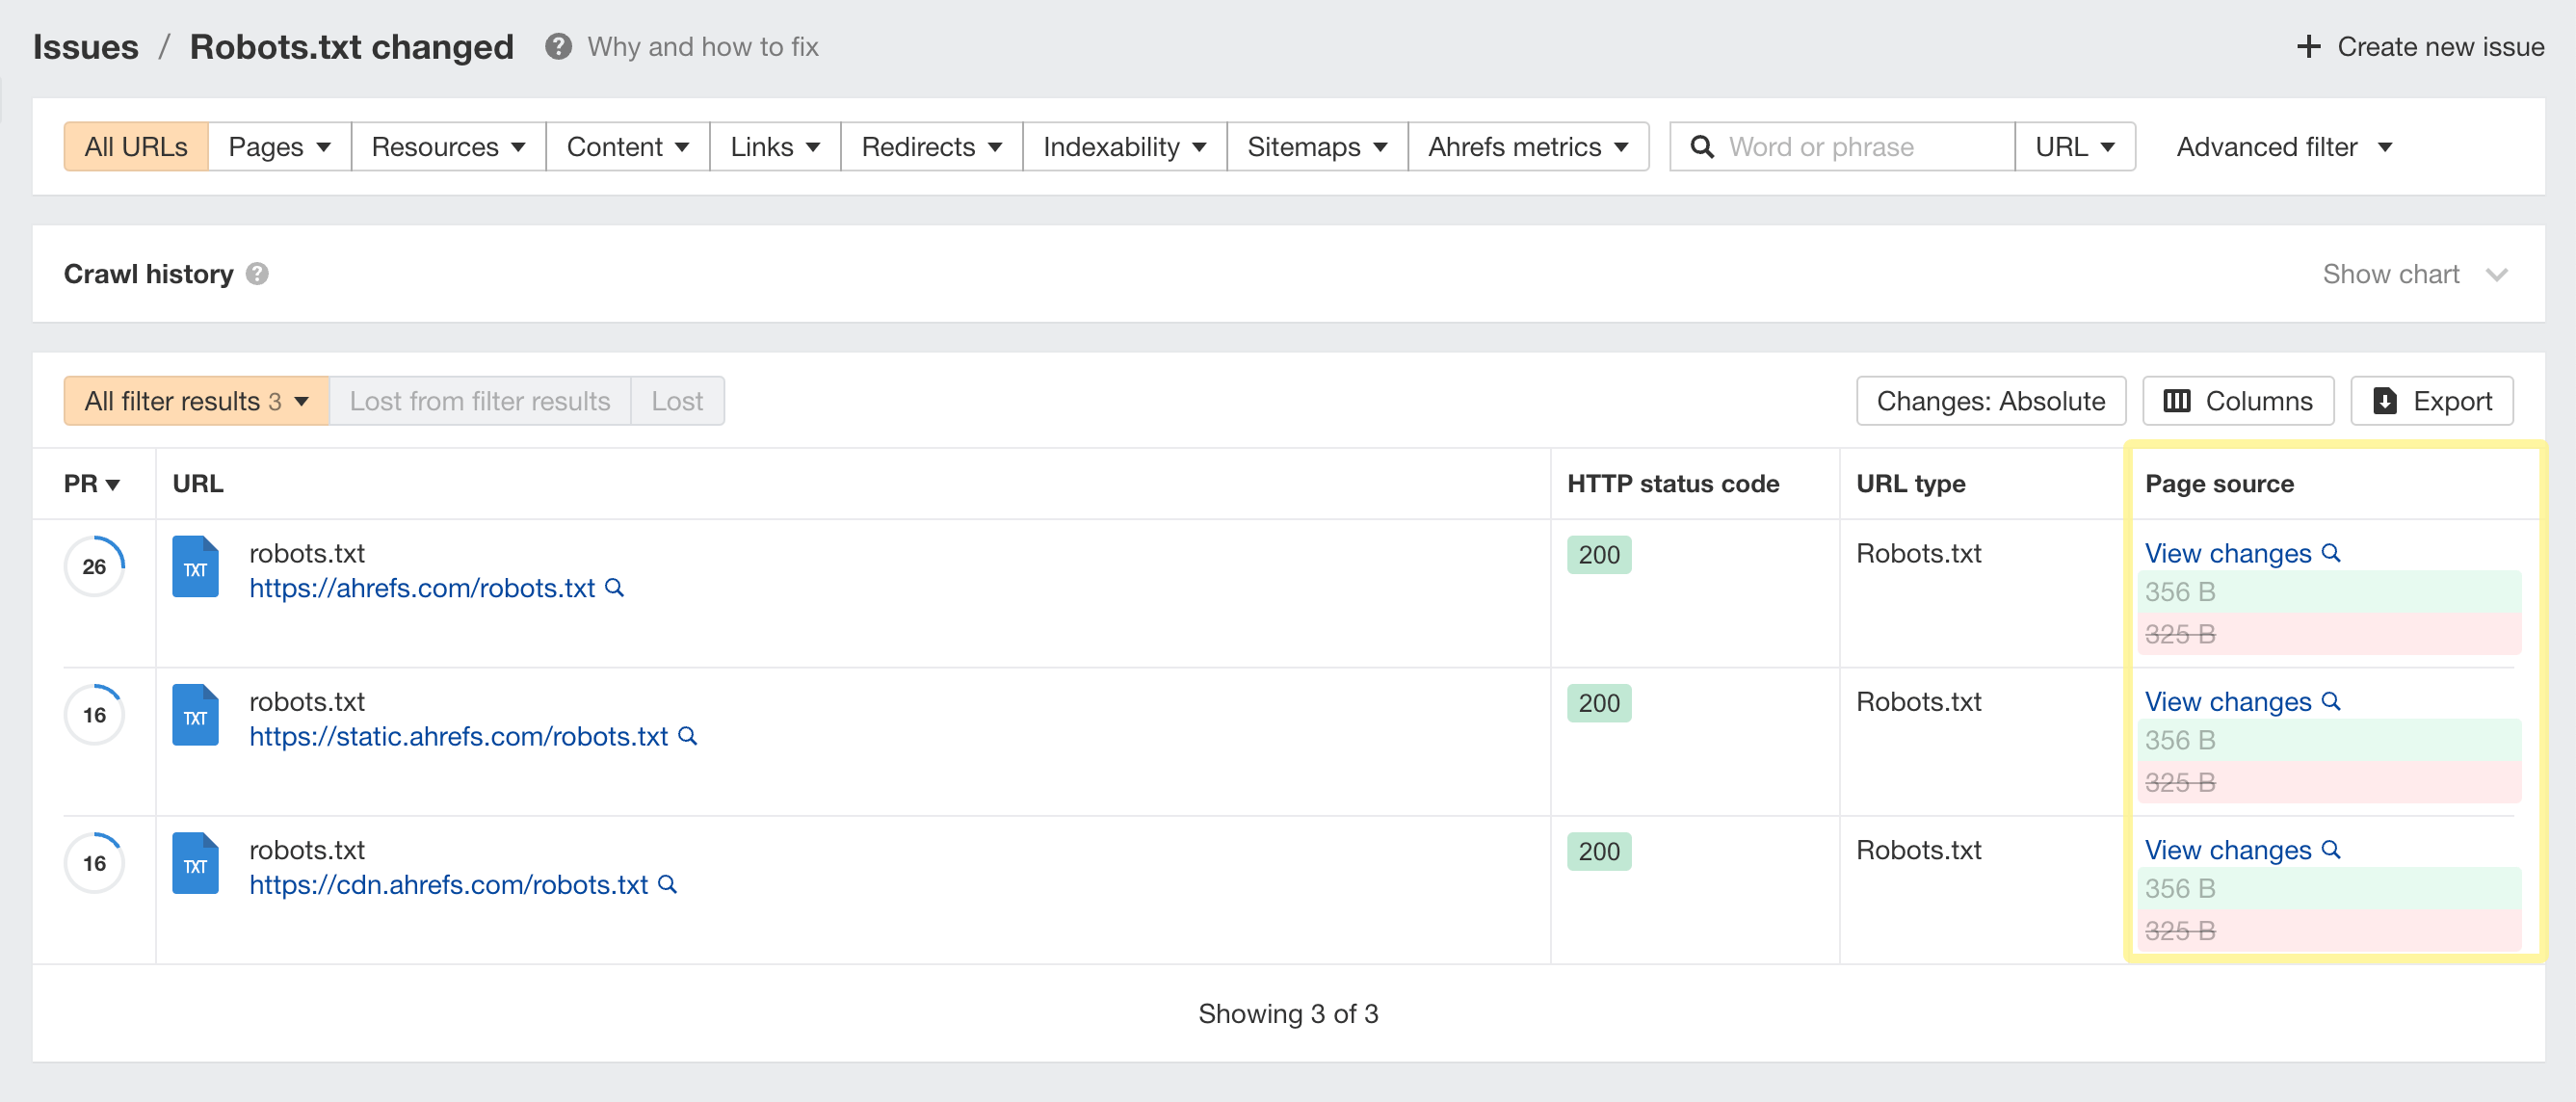Click View changes for ahrefs.com robots.txt
Viewport: 2576px width, 1102px height.
pos(2228,553)
